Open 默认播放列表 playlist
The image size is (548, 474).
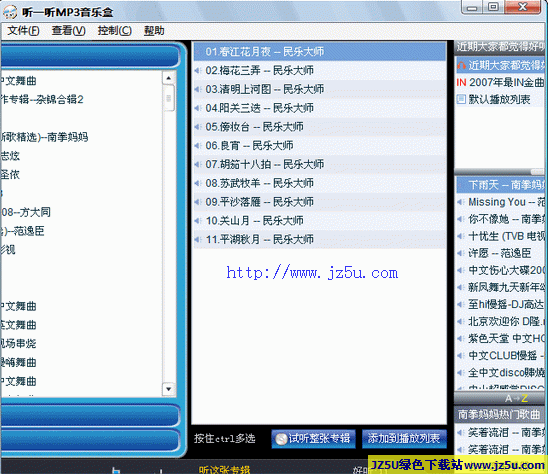pyautogui.click(x=500, y=99)
